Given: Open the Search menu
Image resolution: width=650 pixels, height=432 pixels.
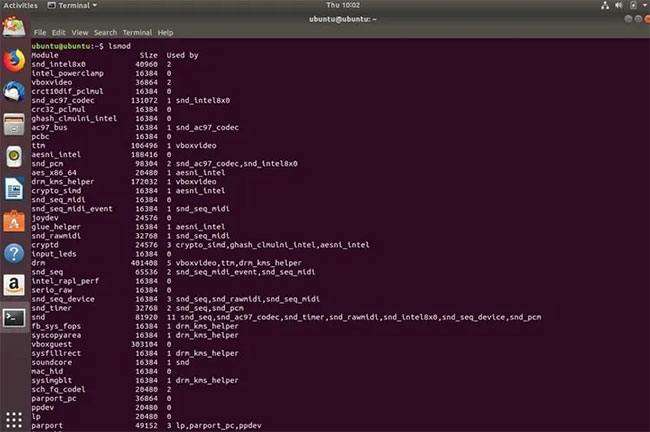Looking at the screenshot, I should 105,32.
